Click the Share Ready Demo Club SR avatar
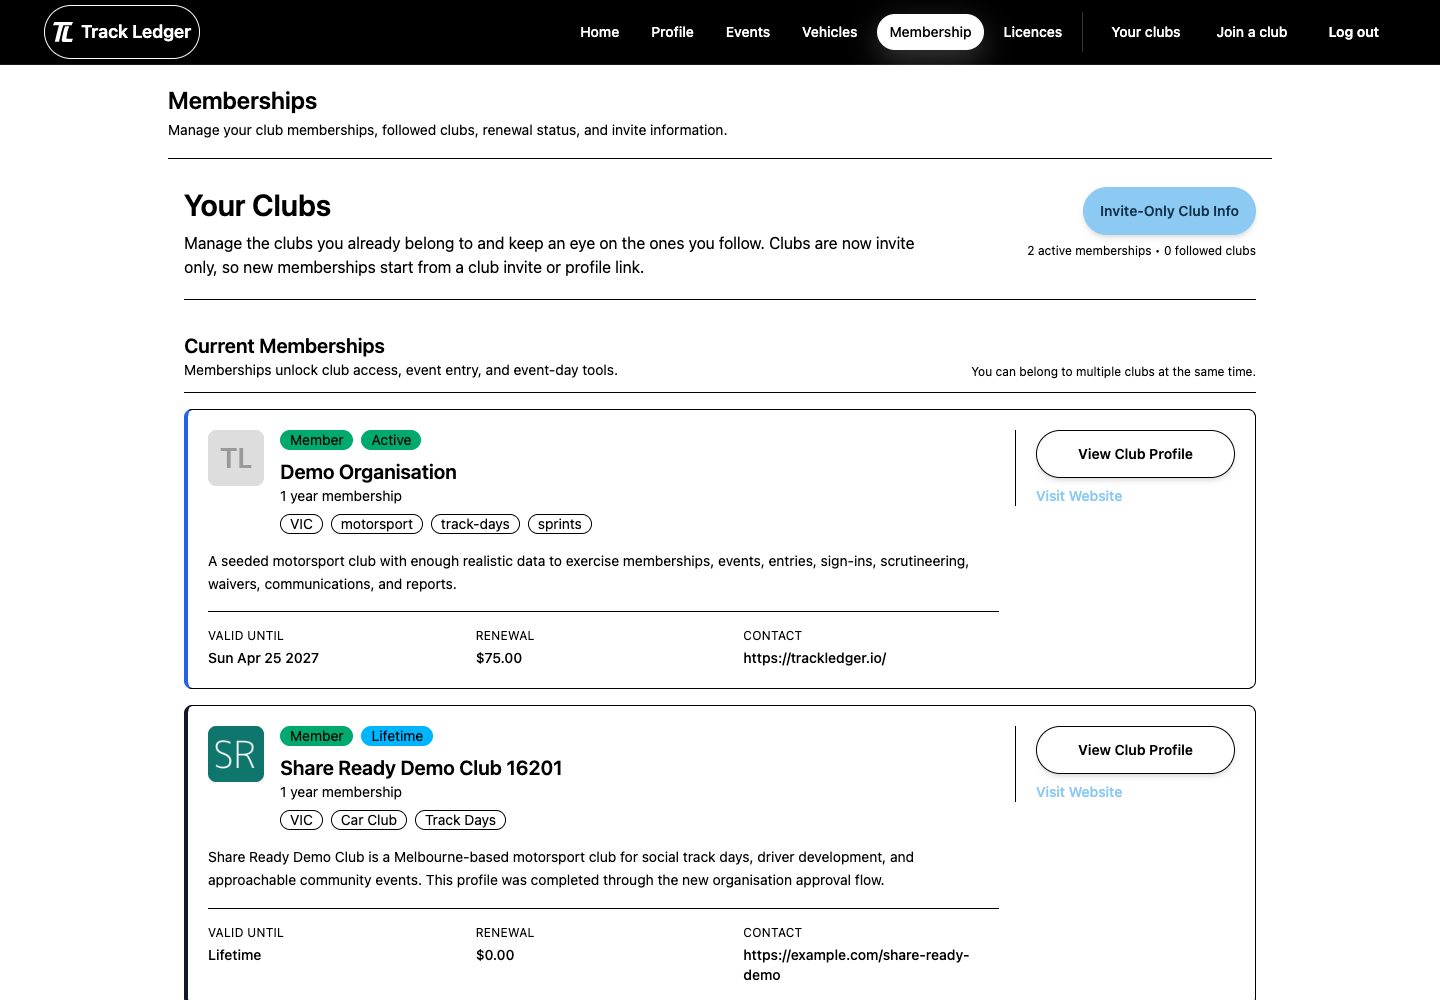 (236, 754)
